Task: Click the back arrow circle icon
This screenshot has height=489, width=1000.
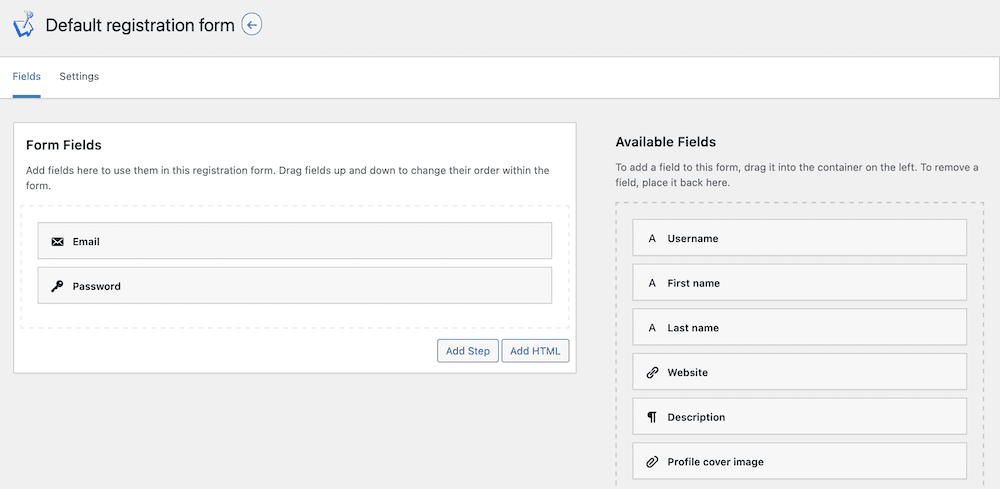Action: [252, 26]
